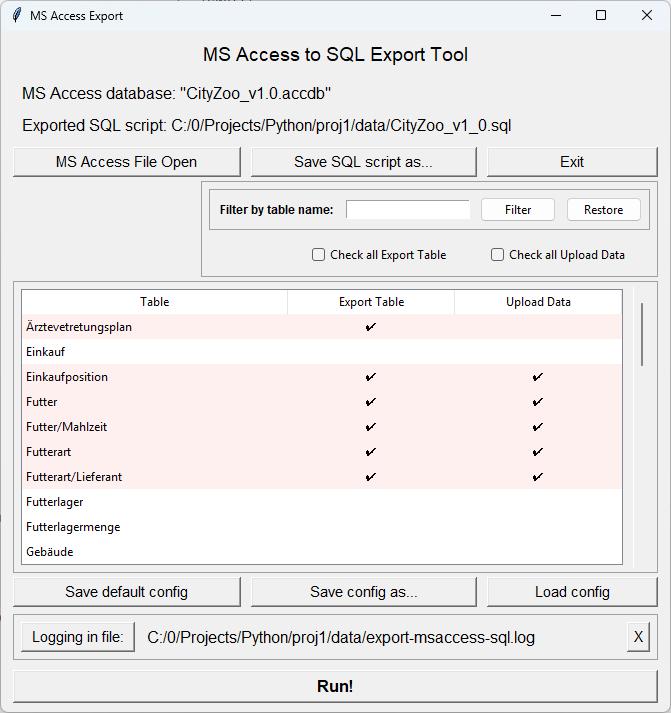Select the Futterlagermenge table row

(322, 527)
